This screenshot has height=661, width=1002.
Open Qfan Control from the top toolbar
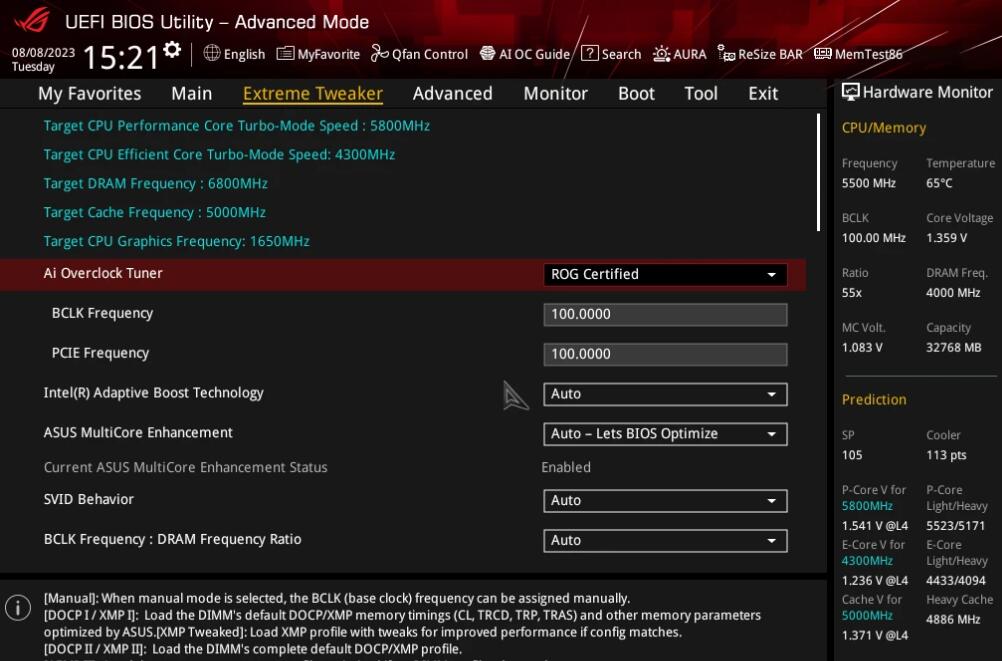pos(418,54)
